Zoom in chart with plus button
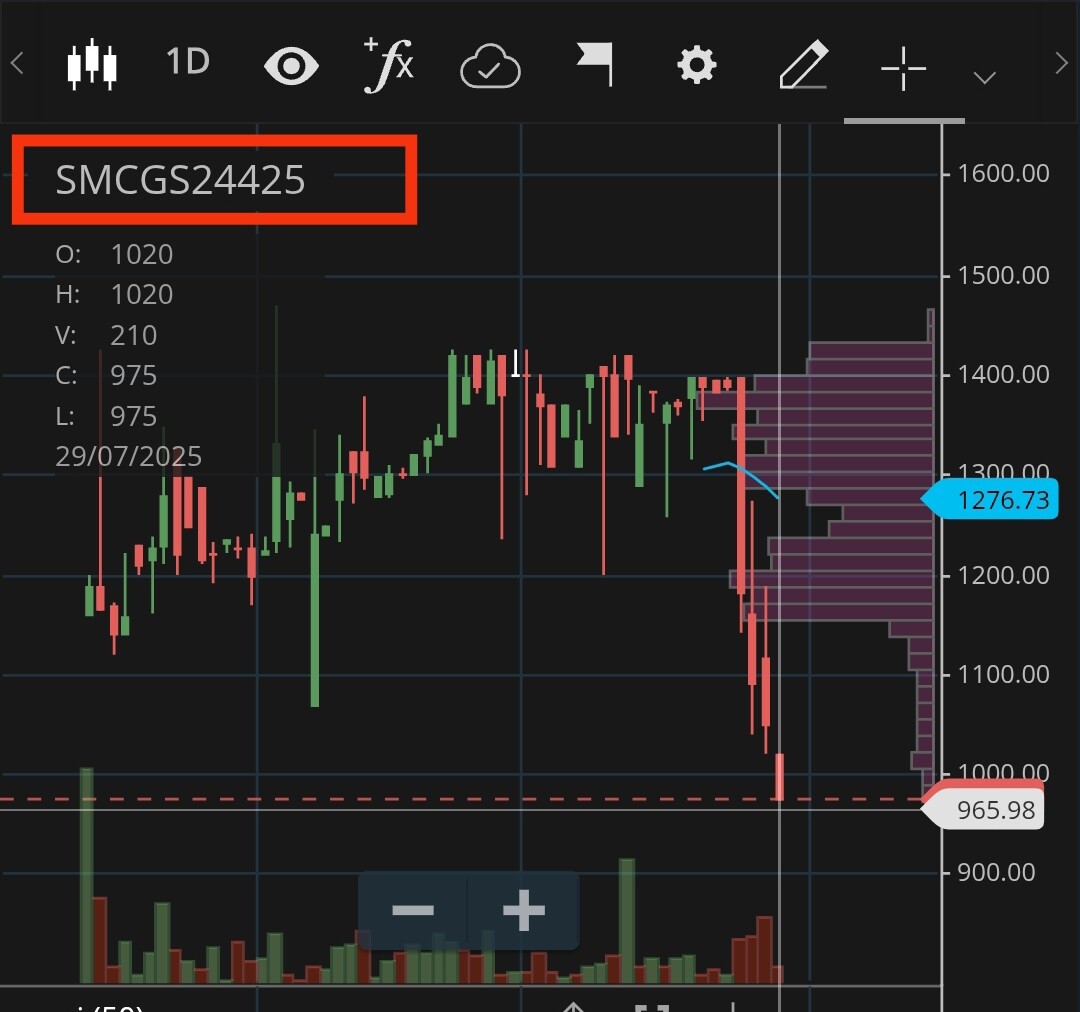Screen dimensions: 1080x1012 [x=524, y=911]
